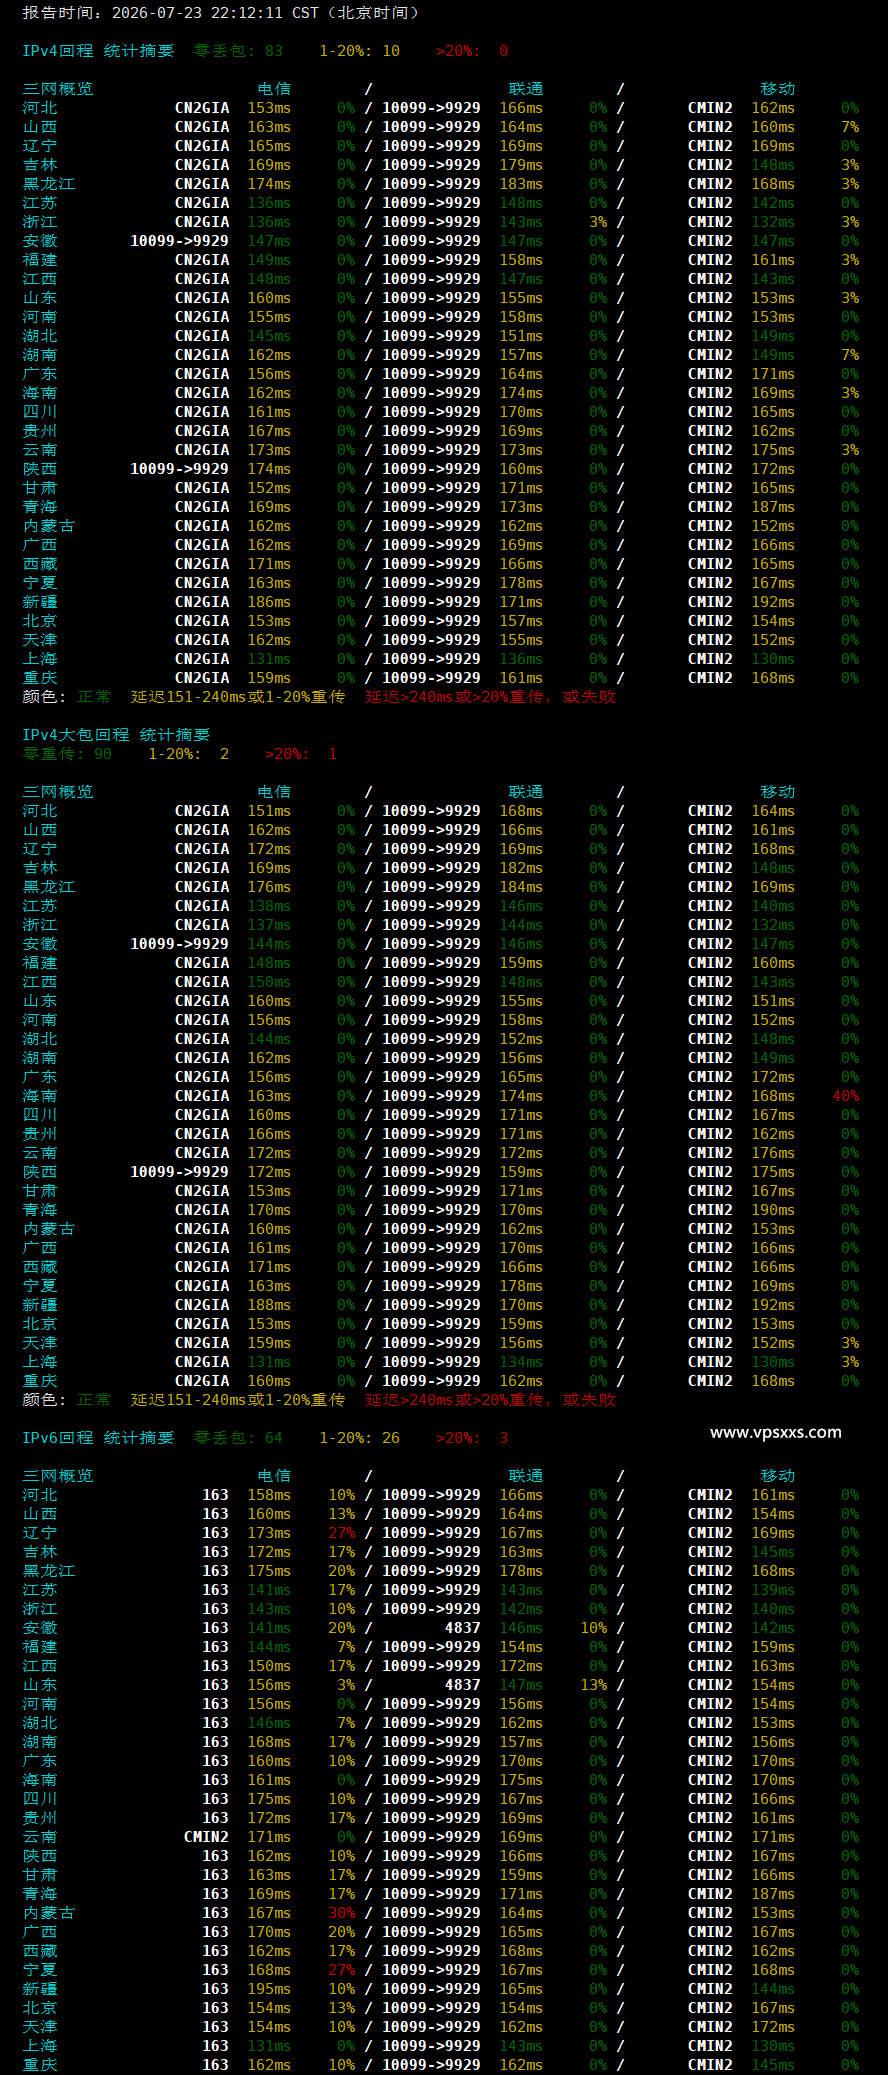This screenshot has width=888, height=2075.
Task: Select "零丢包: 64" in IPv6 summary
Action: point(238,1438)
